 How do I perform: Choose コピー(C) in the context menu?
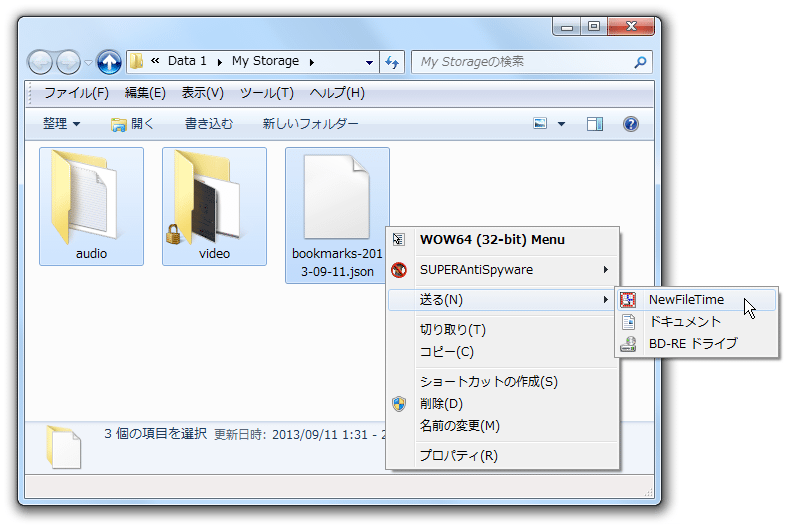pos(503,352)
